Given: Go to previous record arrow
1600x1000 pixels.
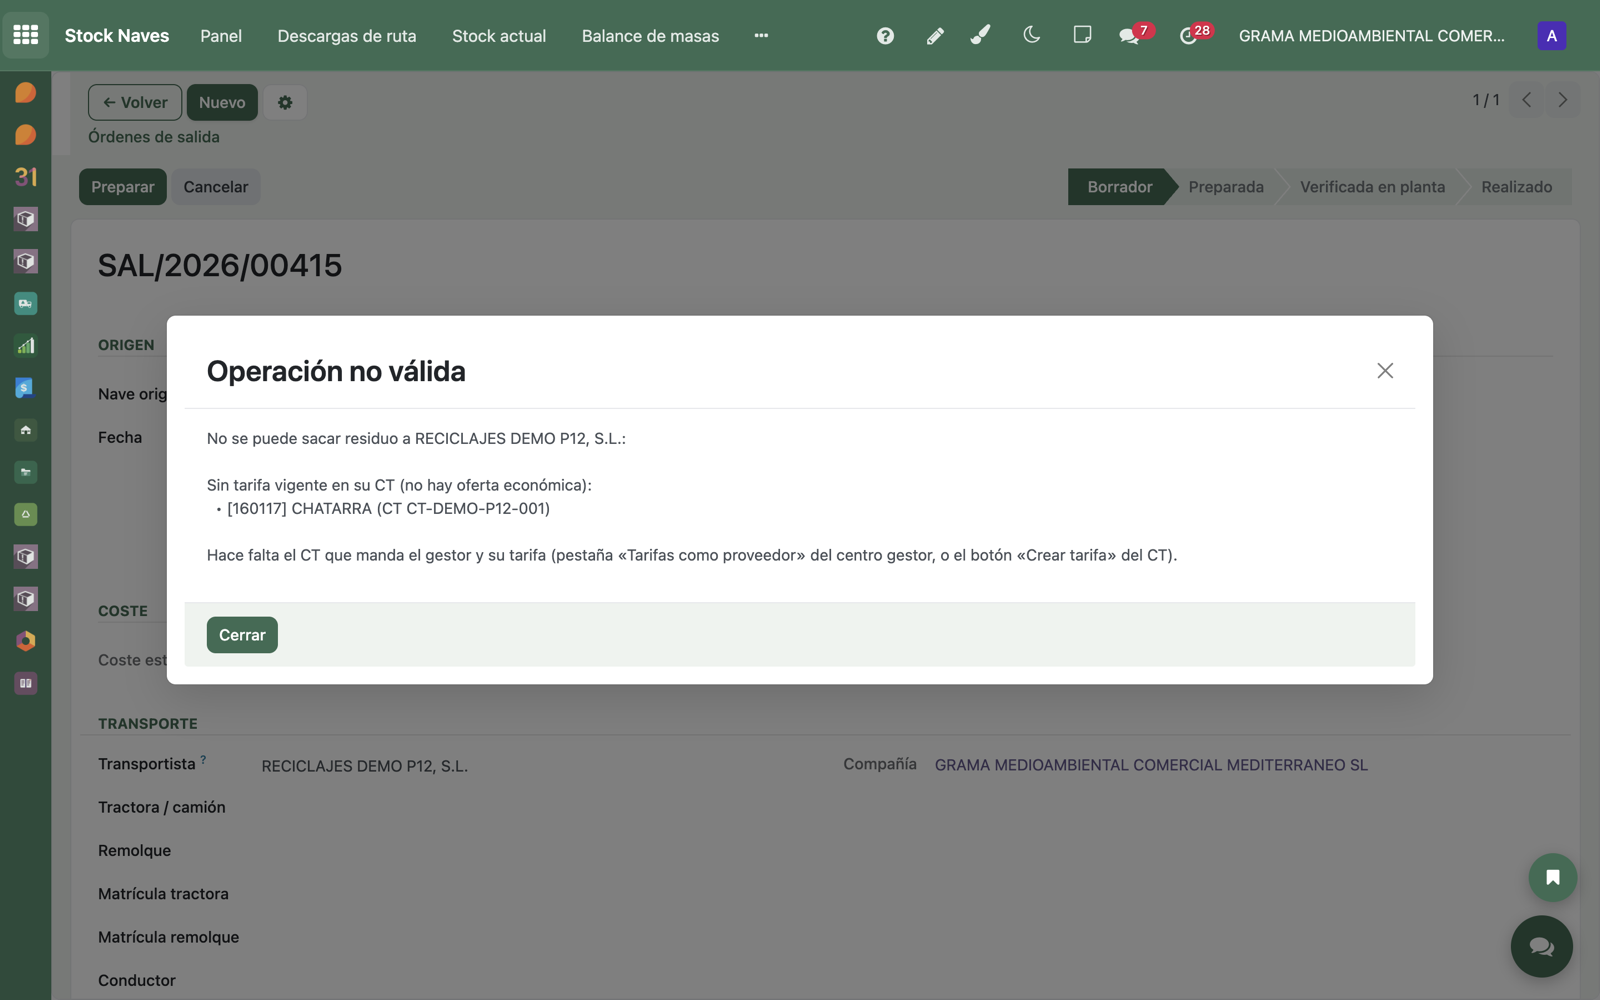Looking at the screenshot, I should click(1526, 100).
